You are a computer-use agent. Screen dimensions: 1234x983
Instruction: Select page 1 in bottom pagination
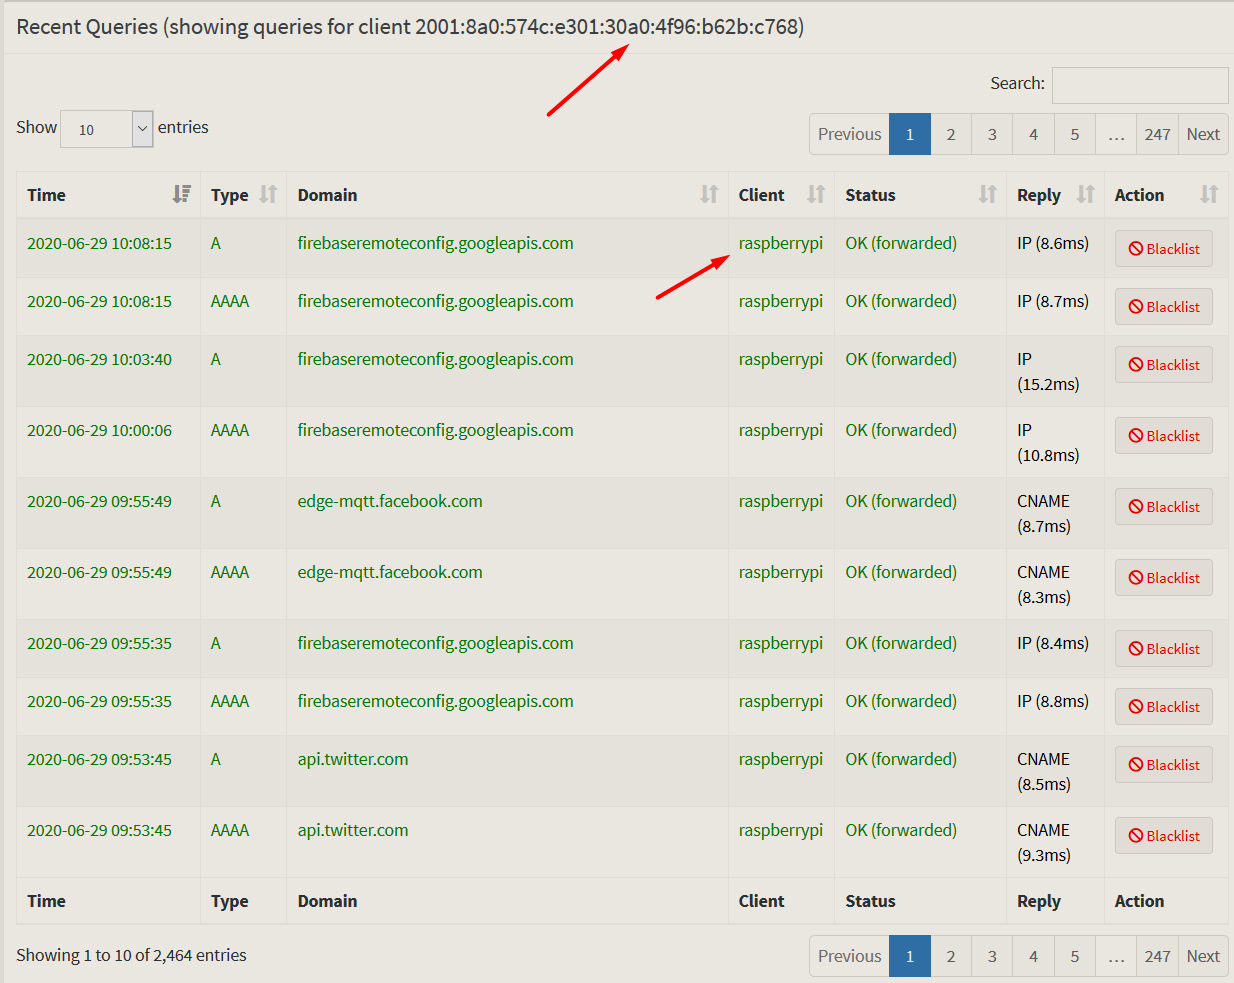[x=910, y=956]
